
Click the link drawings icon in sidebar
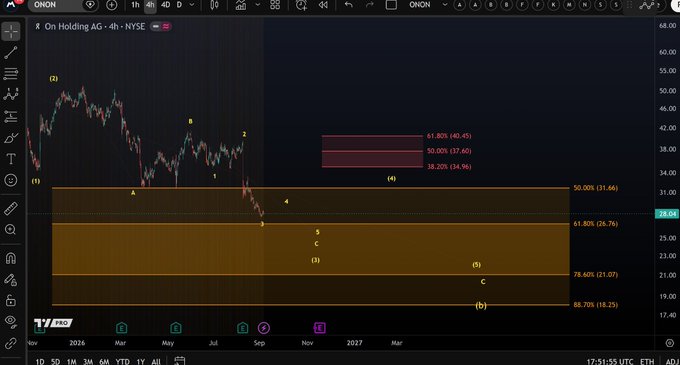[x=11, y=343]
